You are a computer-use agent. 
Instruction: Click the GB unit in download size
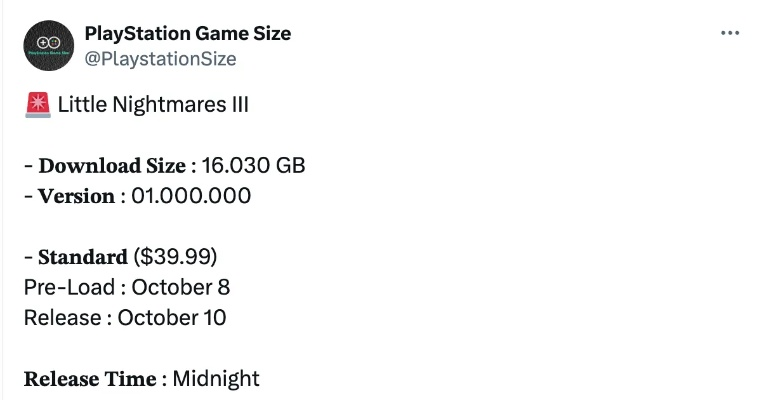coord(289,165)
